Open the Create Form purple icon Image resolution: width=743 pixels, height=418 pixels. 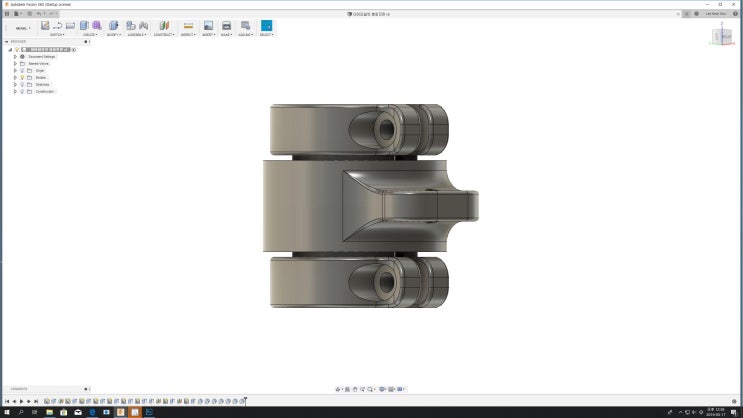point(97,26)
